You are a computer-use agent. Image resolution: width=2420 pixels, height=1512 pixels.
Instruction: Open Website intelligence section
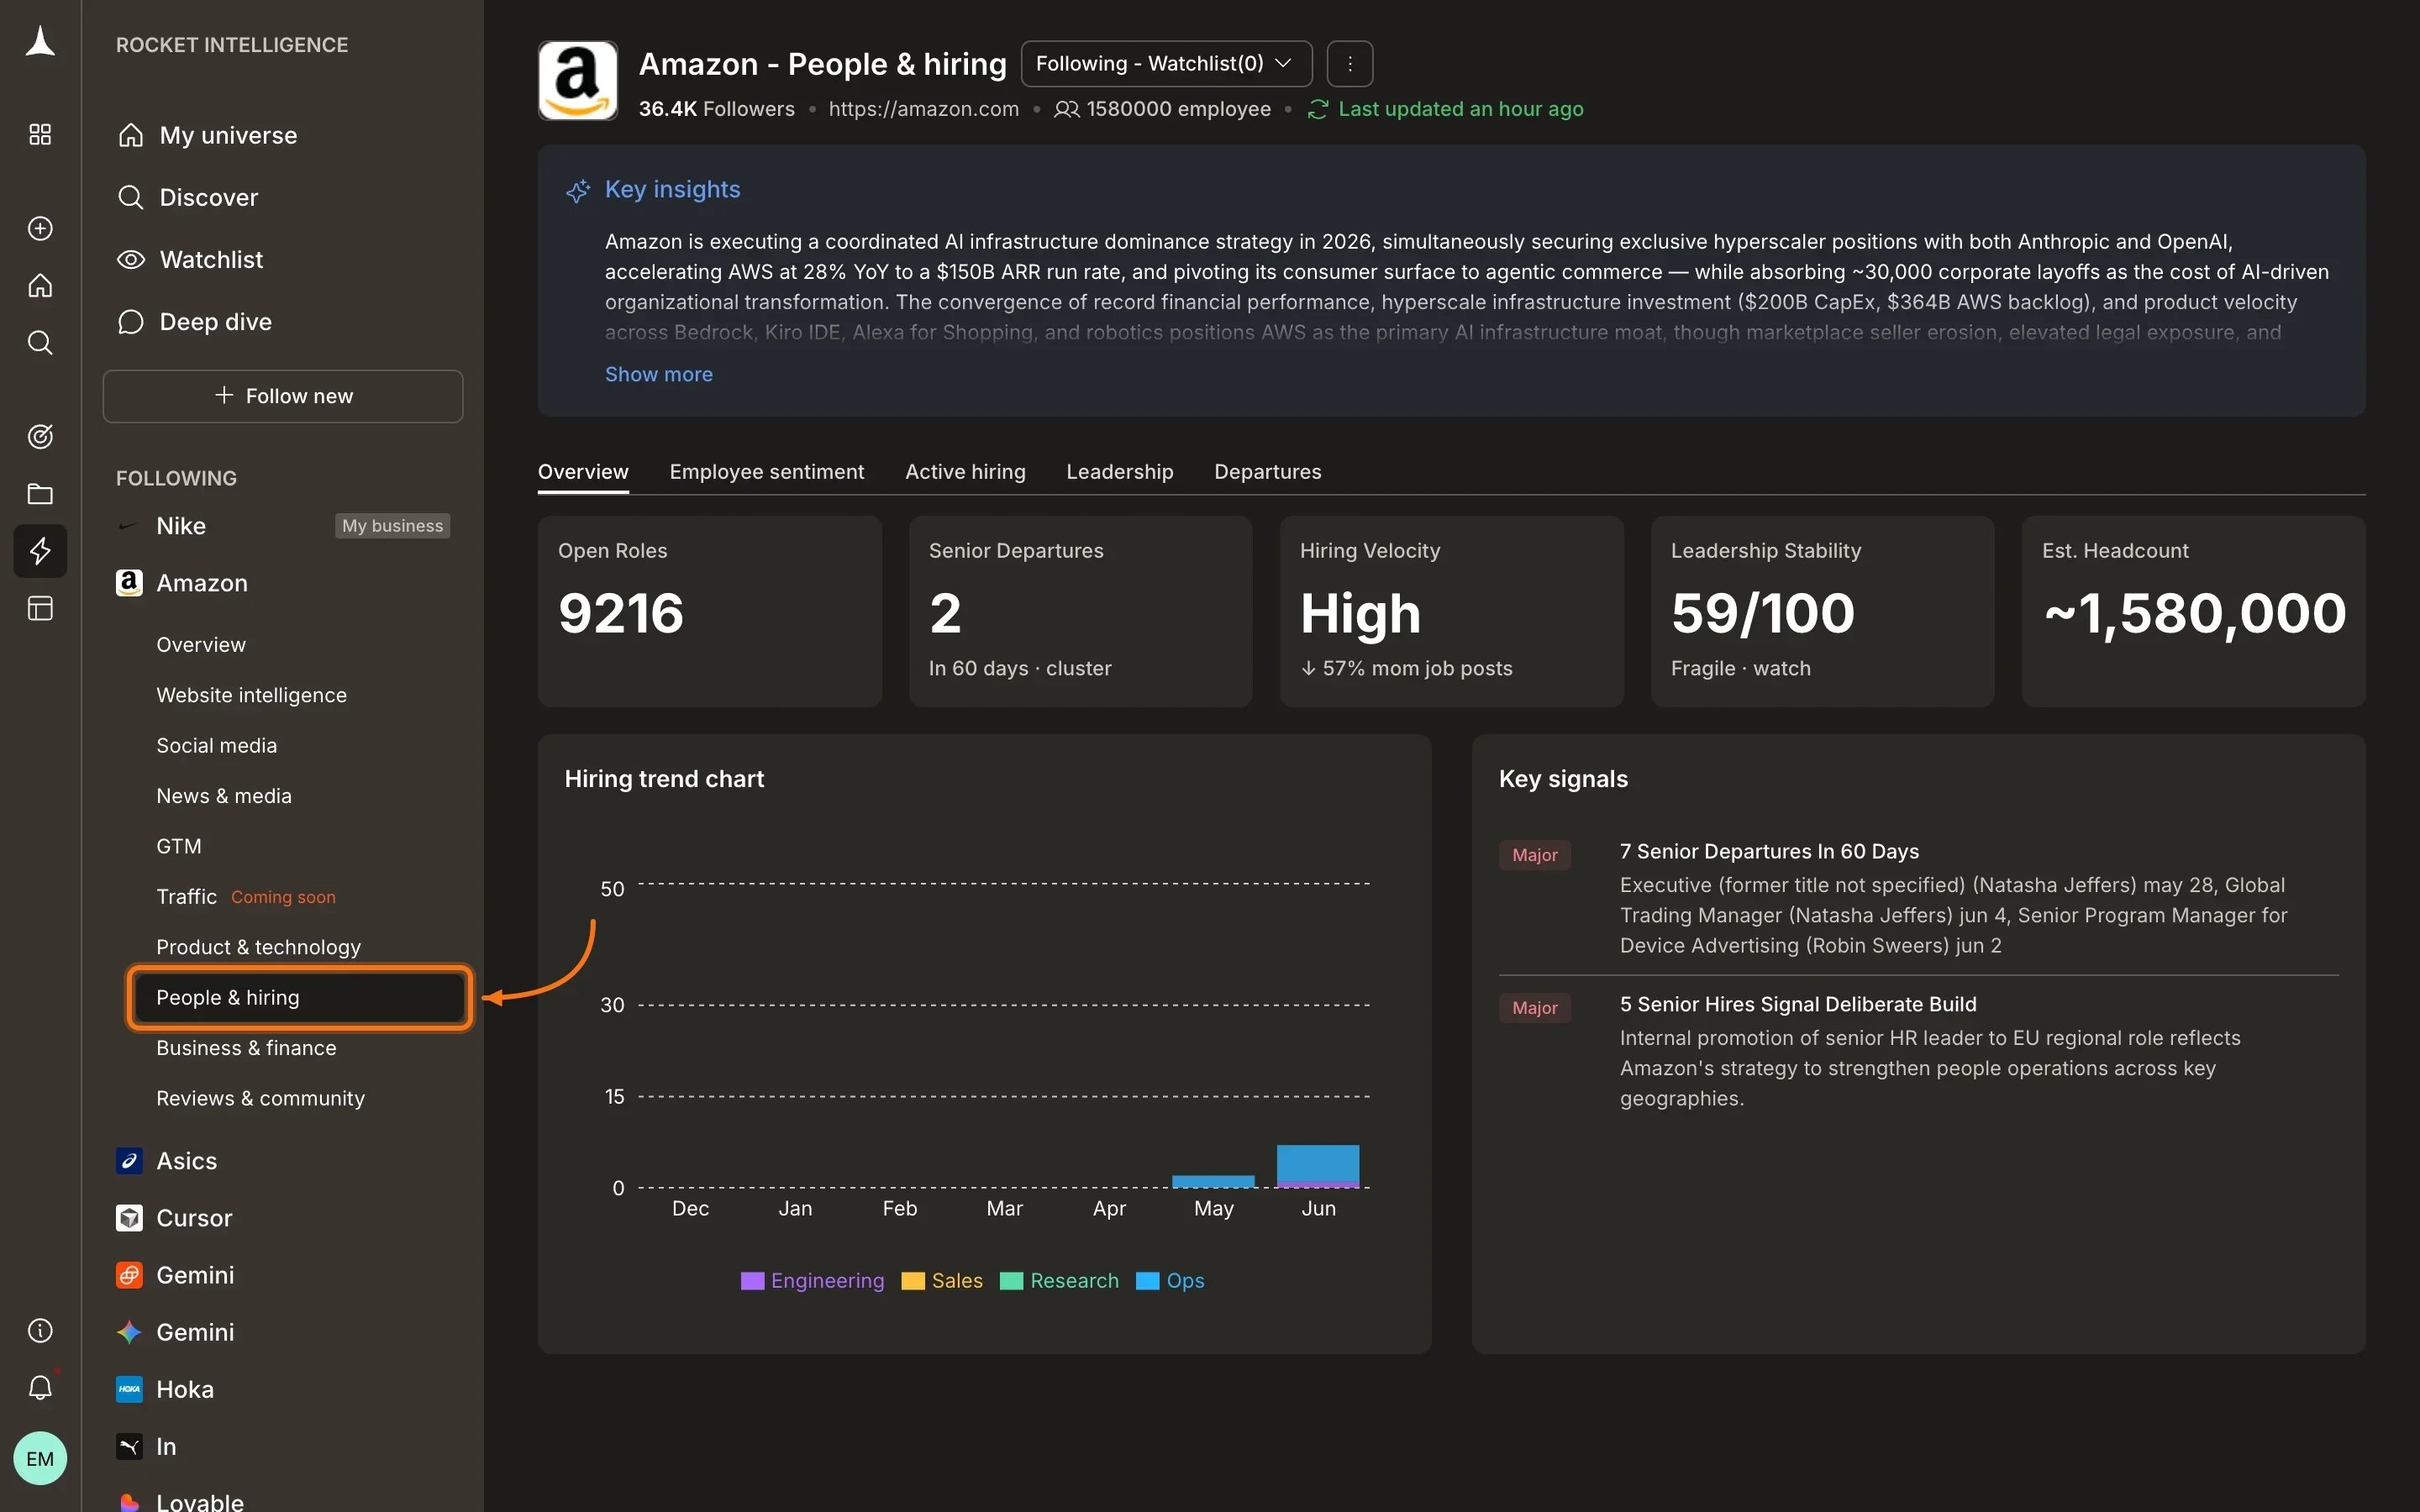[251, 695]
